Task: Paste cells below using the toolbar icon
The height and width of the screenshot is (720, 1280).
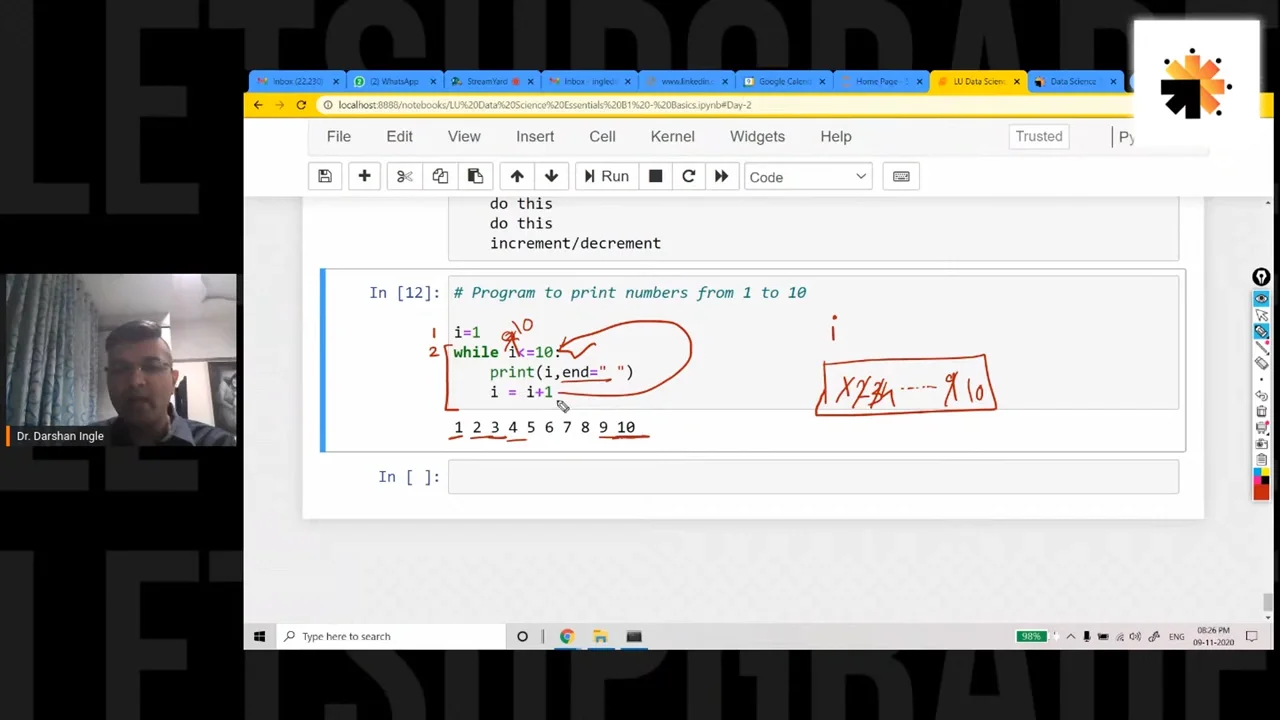Action: tap(475, 177)
